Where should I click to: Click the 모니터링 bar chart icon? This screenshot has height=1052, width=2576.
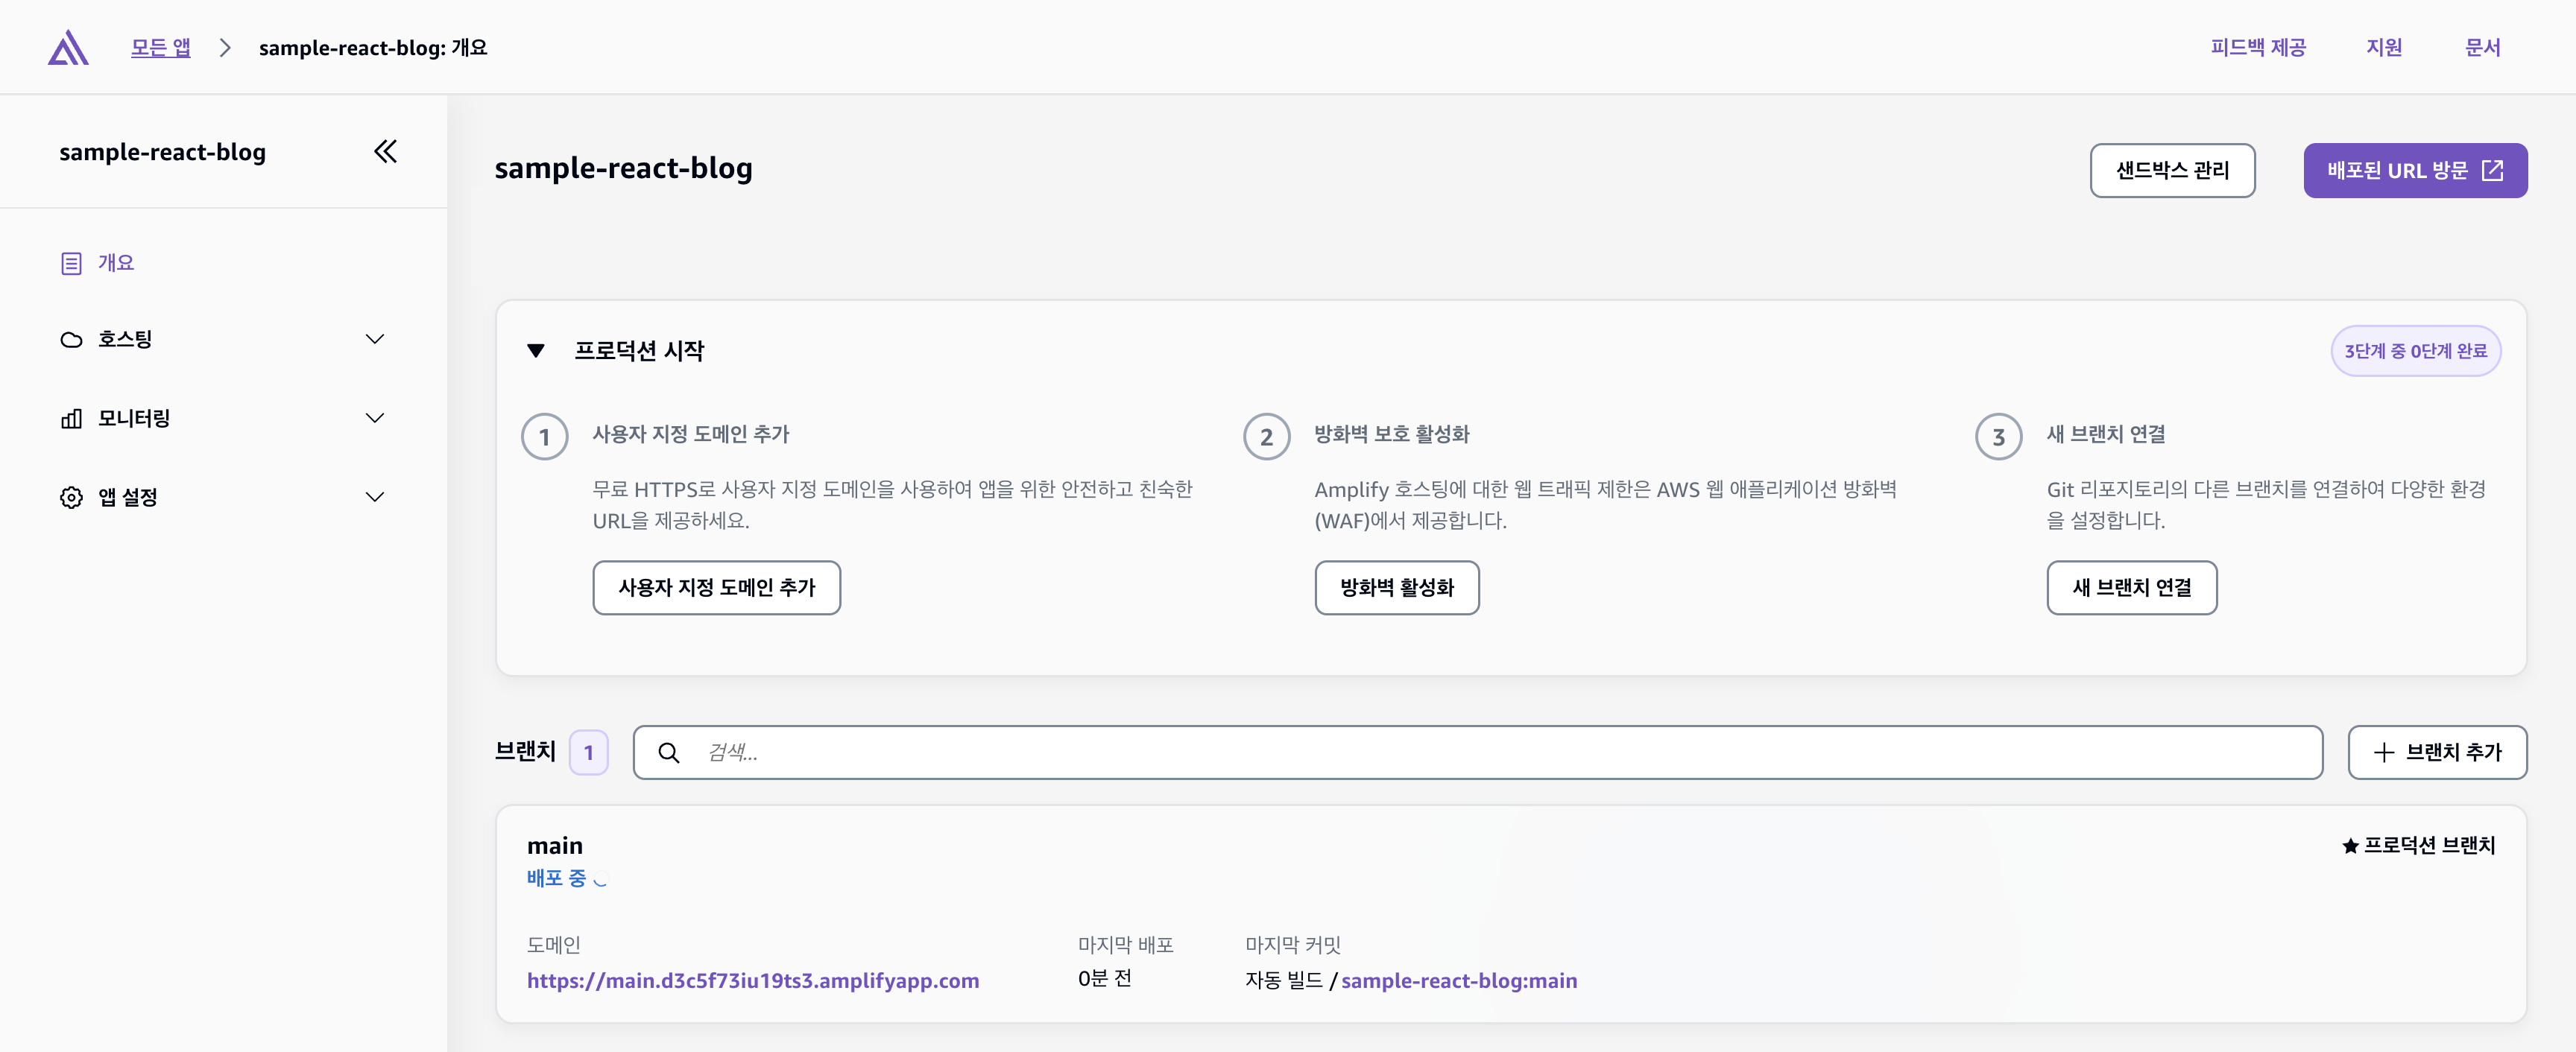pos(71,418)
